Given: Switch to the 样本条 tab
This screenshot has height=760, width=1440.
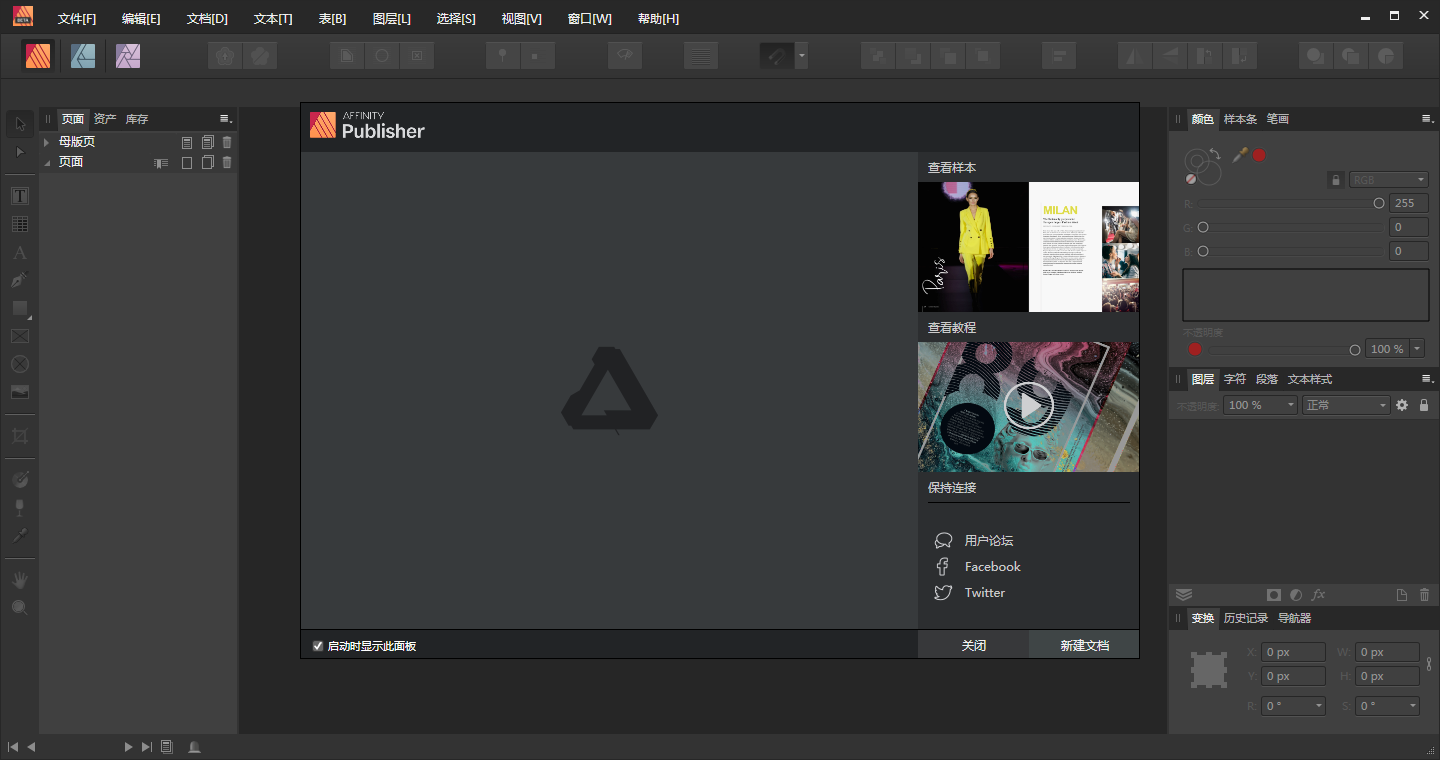Looking at the screenshot, I should tap(1240, 119).
